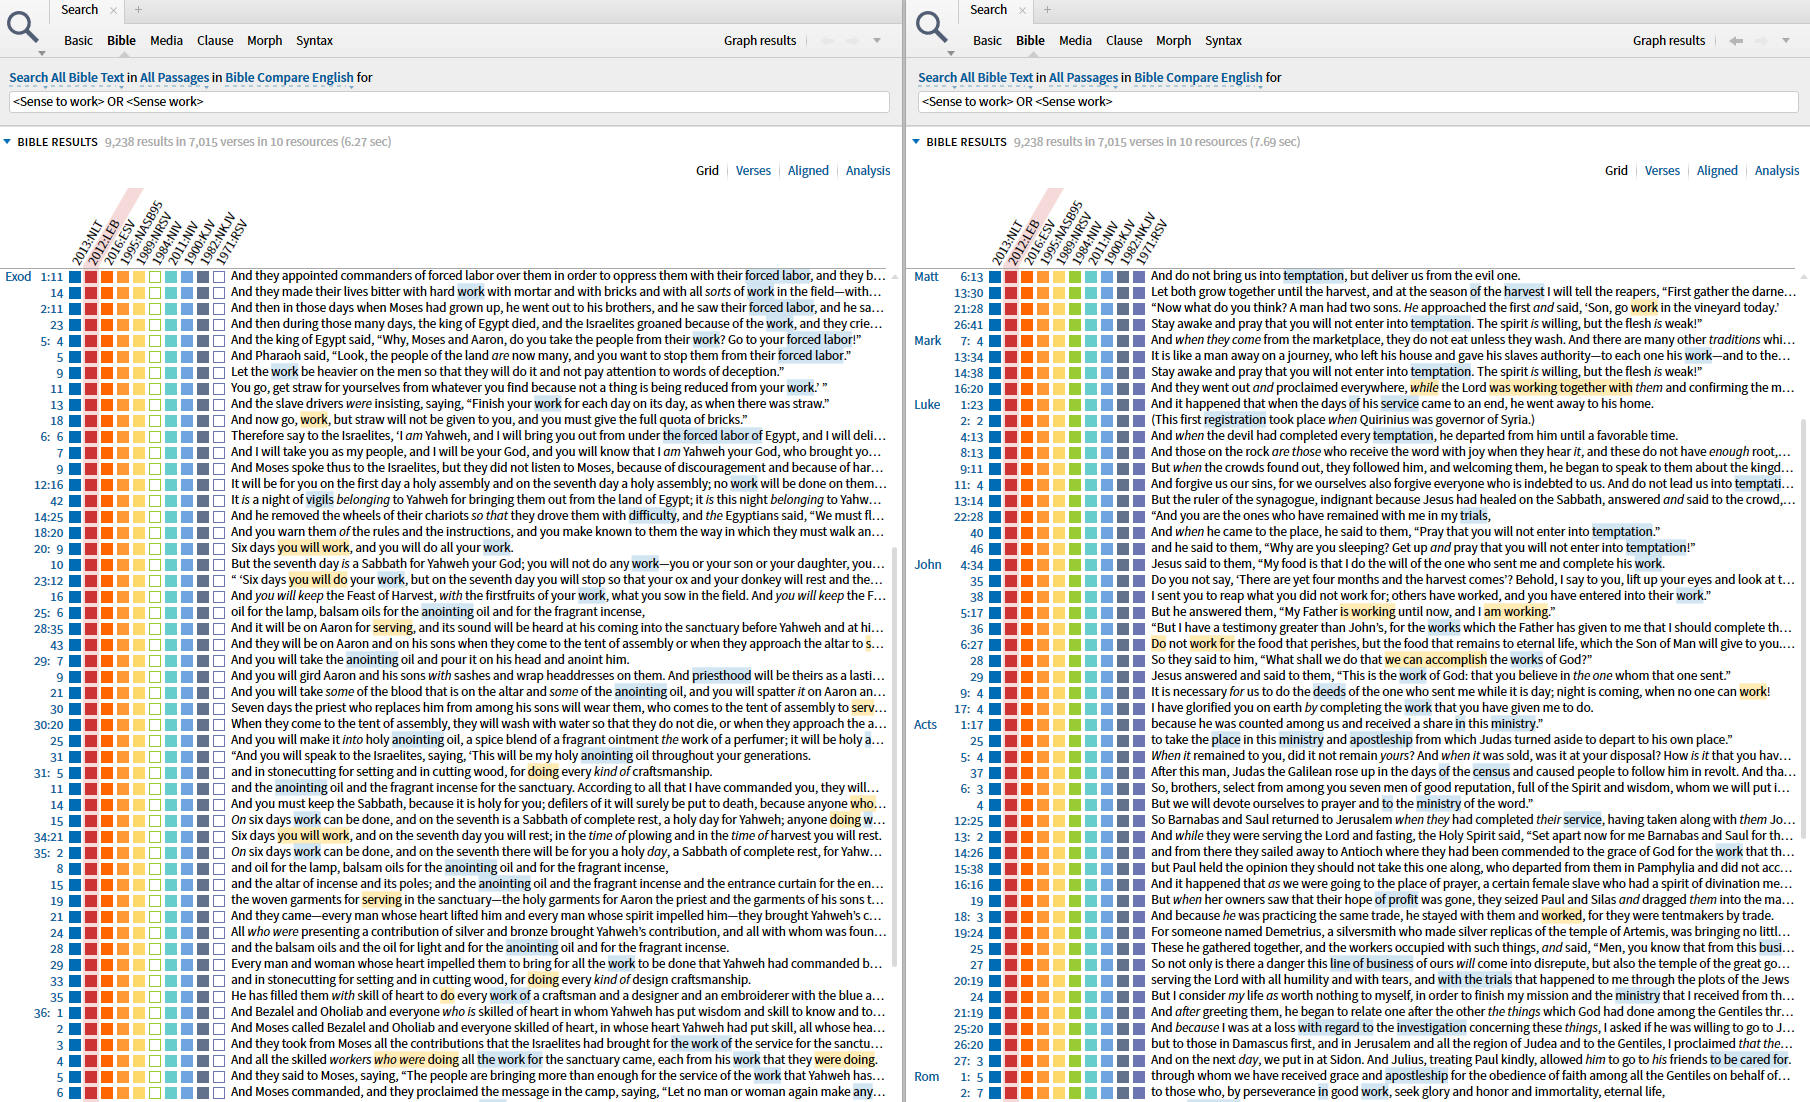This screenshot has width=1810, height=1102.
Task: Click verse reference 12:16 in left panel
Action: (49, 485)
